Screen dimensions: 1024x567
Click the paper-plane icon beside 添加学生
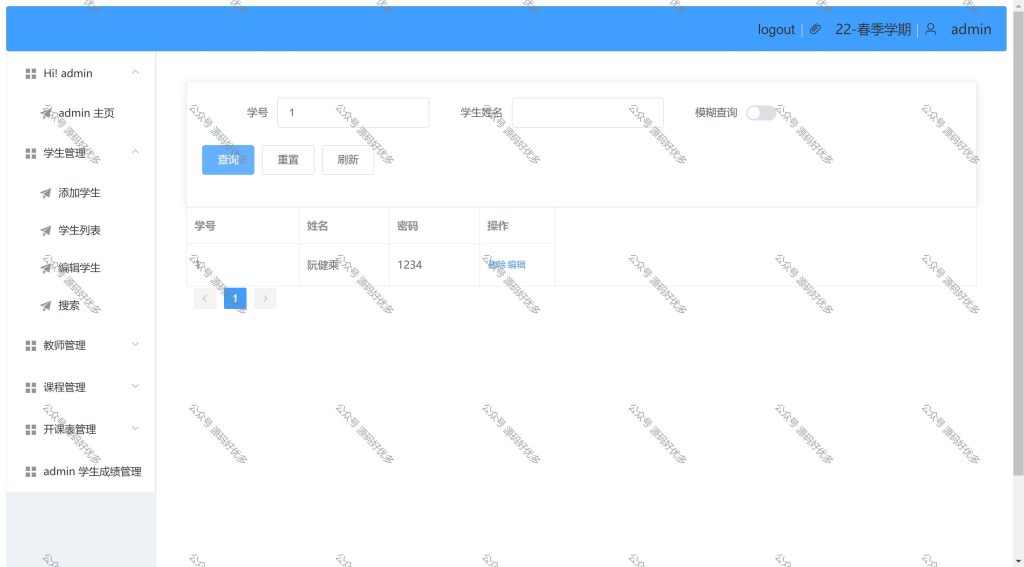tap(46, 193)
